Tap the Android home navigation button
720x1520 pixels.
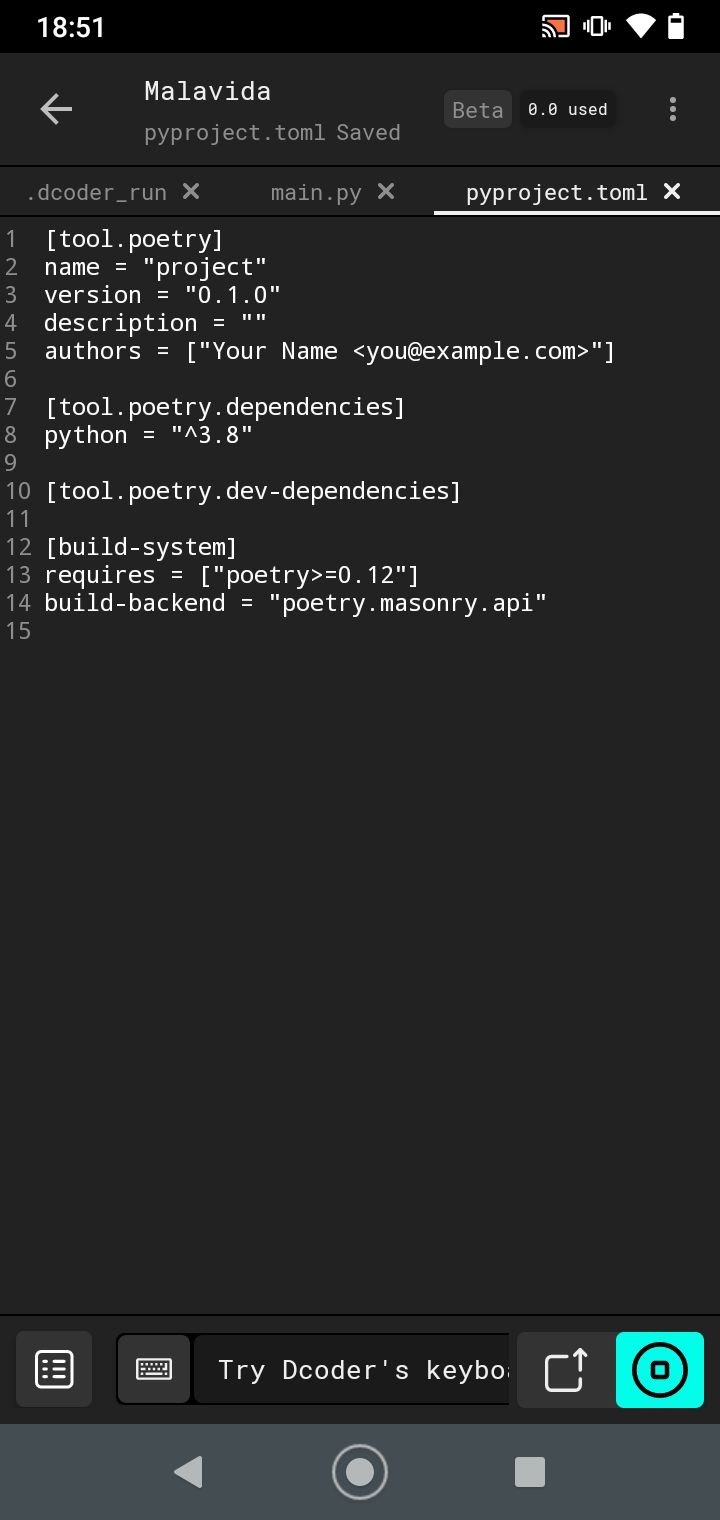[x=360, y=1471]
